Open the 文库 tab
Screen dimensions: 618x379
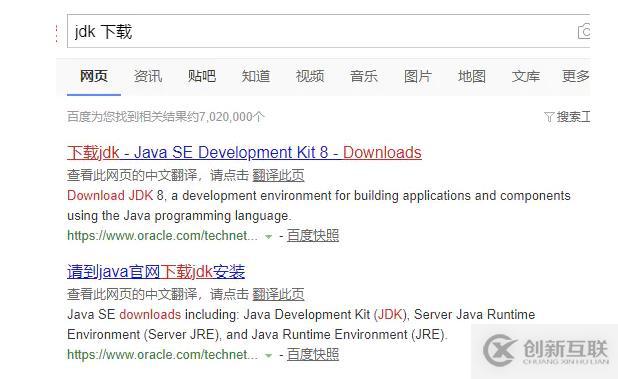526,76
